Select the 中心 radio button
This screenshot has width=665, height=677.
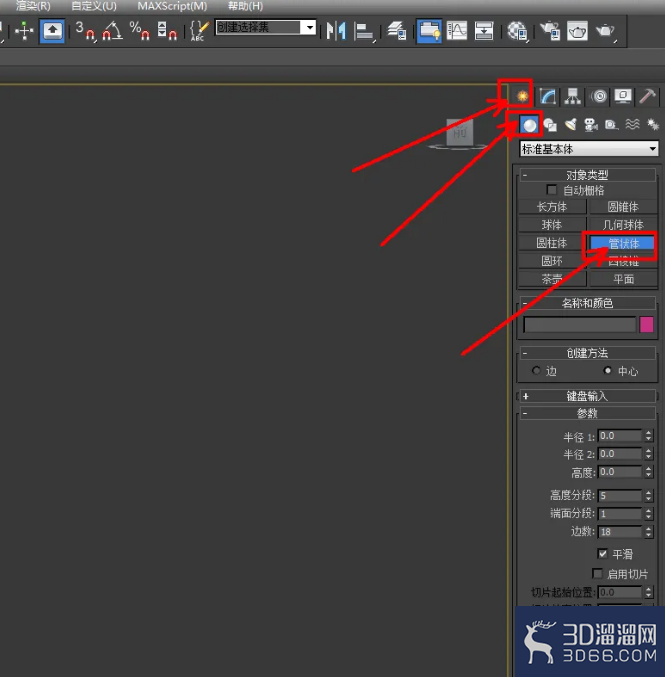click(608, 370)
